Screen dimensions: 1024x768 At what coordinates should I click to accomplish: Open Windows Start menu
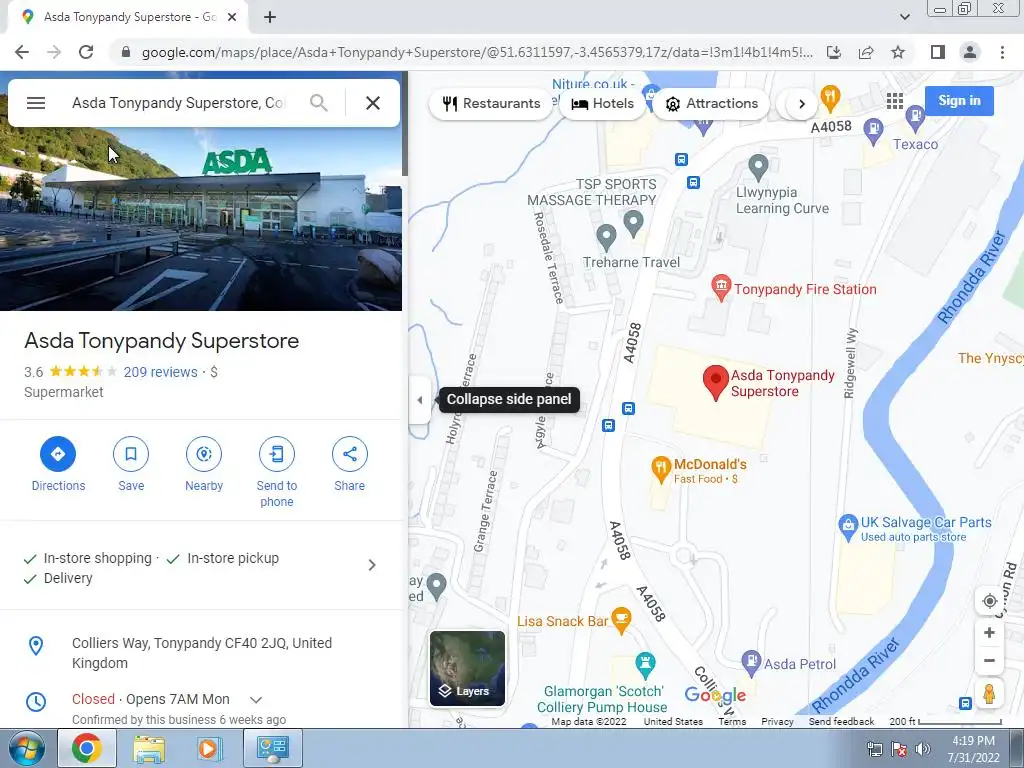click(27, 748)
